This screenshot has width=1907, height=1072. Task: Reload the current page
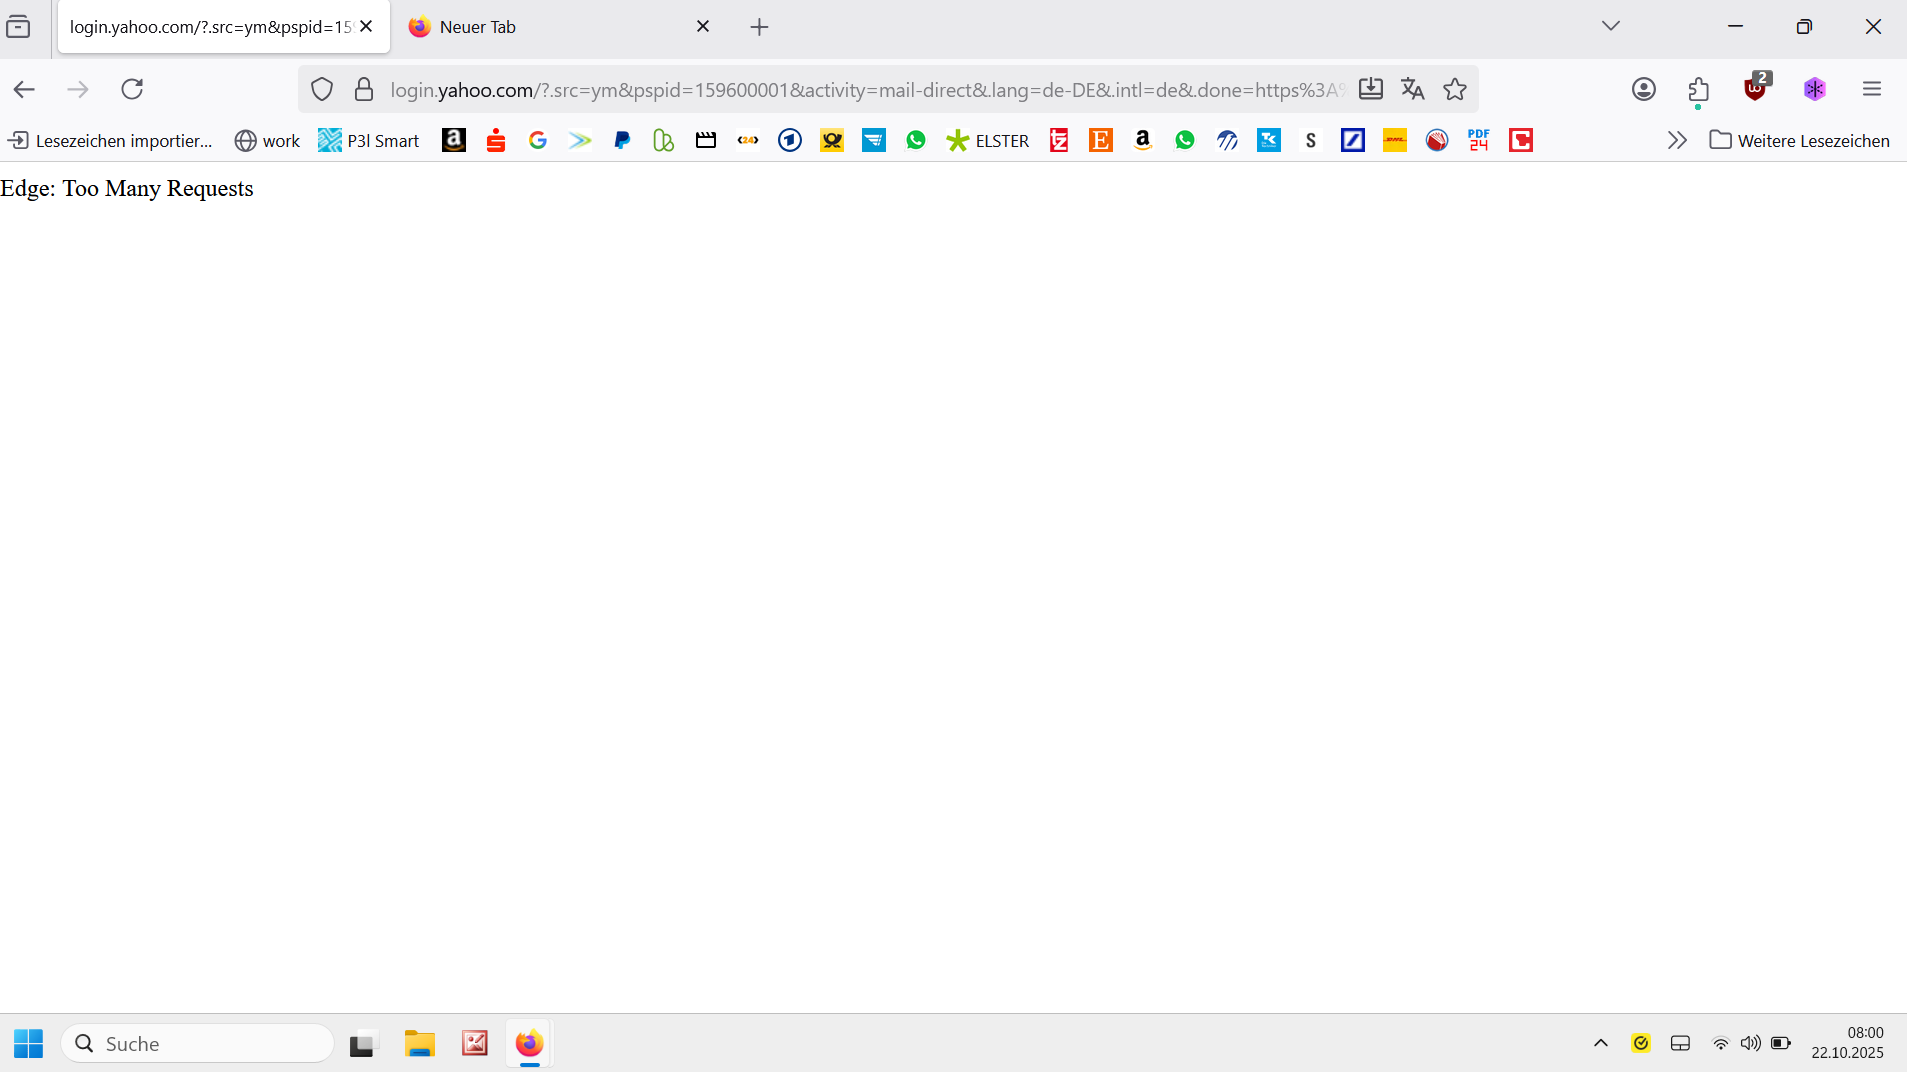(x=132, y=89)
